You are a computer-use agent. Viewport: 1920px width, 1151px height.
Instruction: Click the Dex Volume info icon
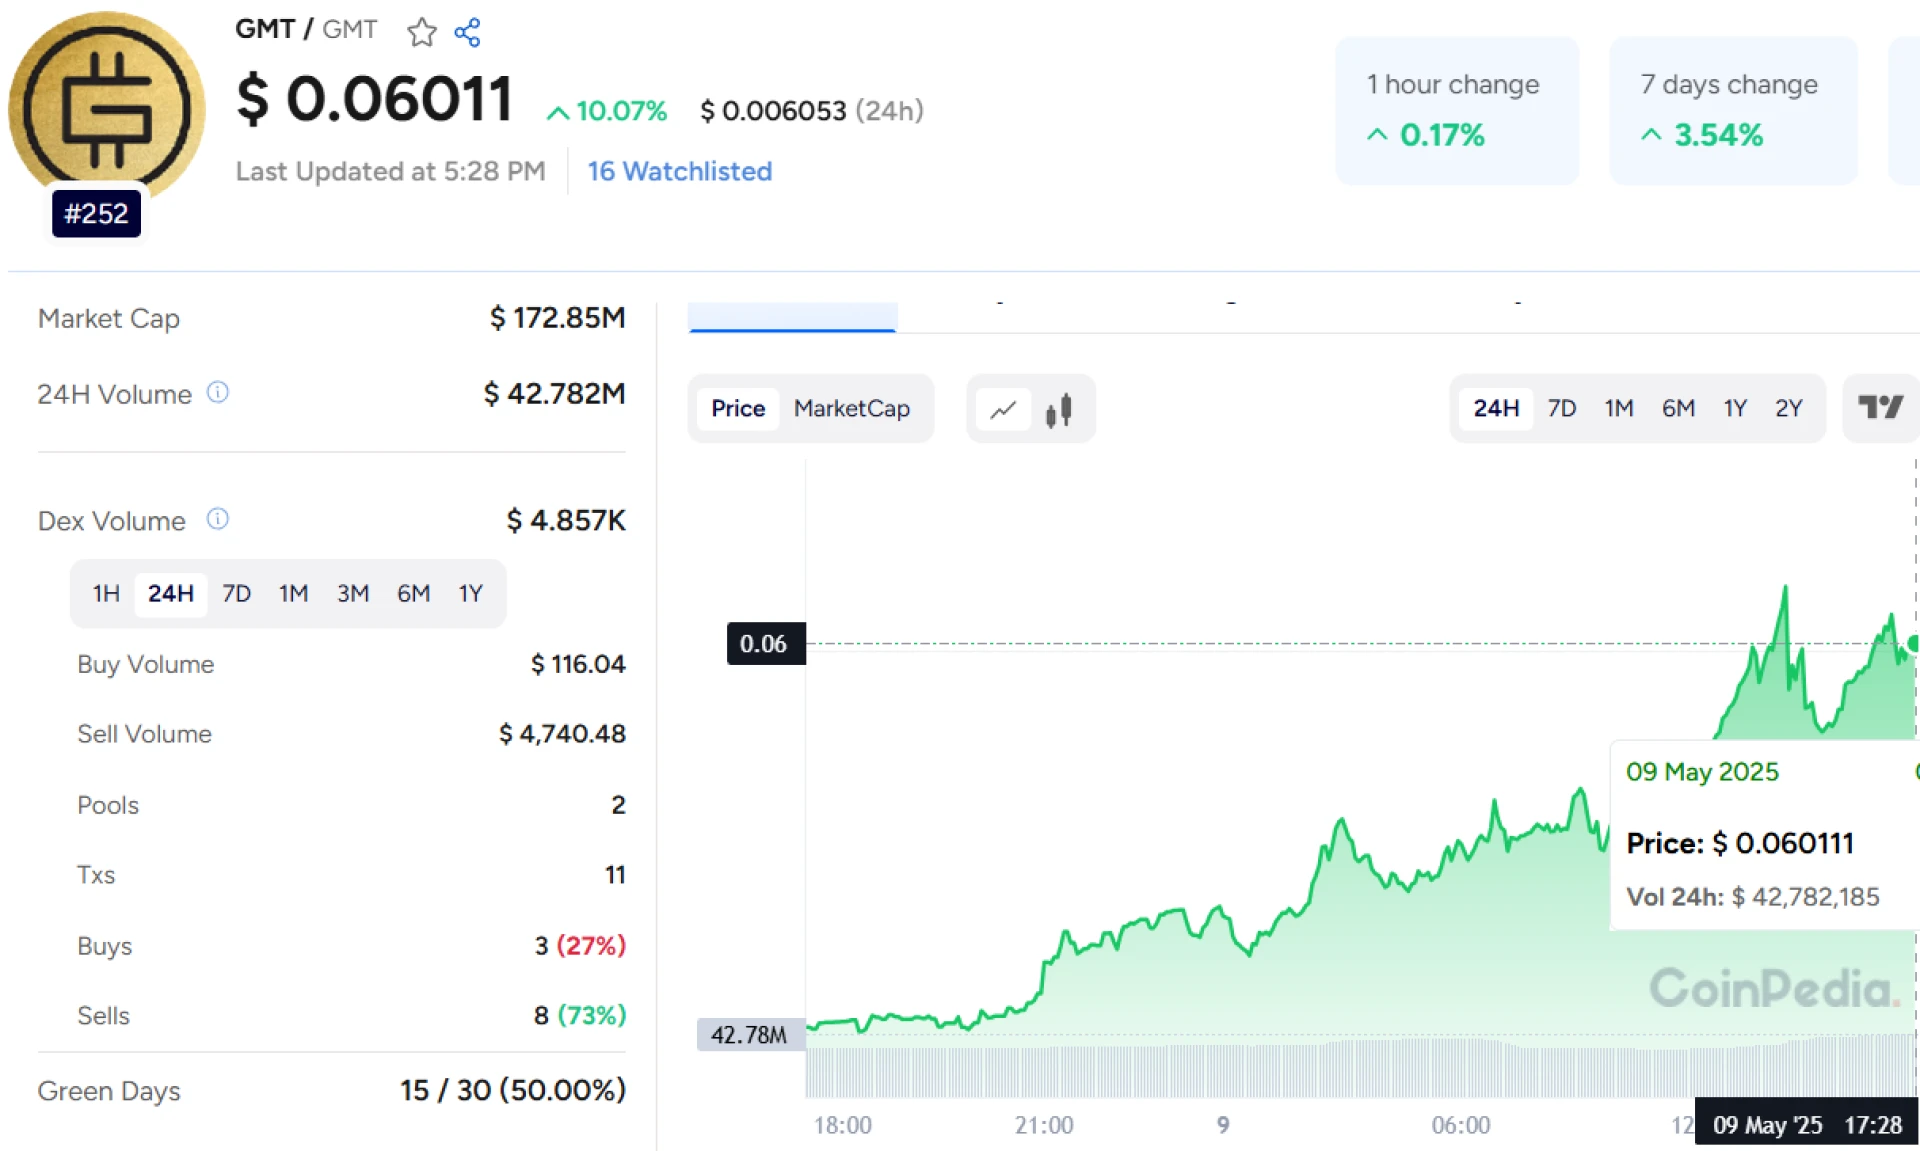coord(218,519)
